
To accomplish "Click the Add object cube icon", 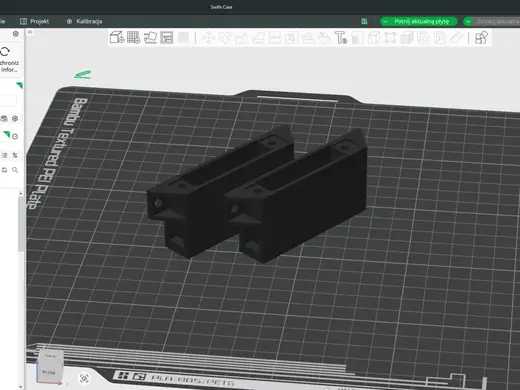I will pos(117,37).
